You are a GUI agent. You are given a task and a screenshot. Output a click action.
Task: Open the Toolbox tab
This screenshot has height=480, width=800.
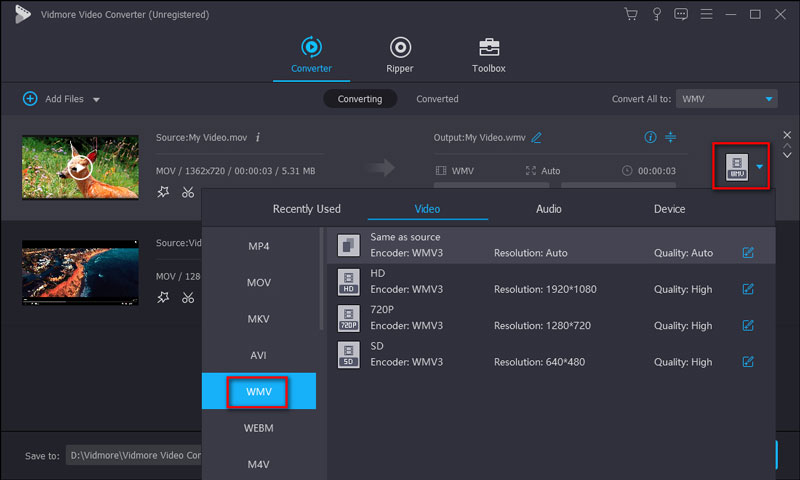pyautogui.click(x=489, y=55)
